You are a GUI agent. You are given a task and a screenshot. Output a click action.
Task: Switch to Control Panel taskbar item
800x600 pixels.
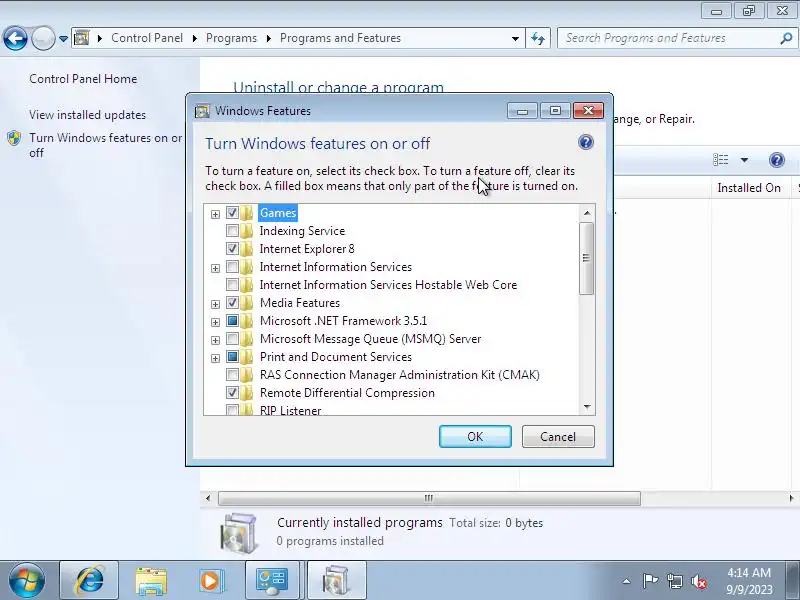tap(272, 581)
